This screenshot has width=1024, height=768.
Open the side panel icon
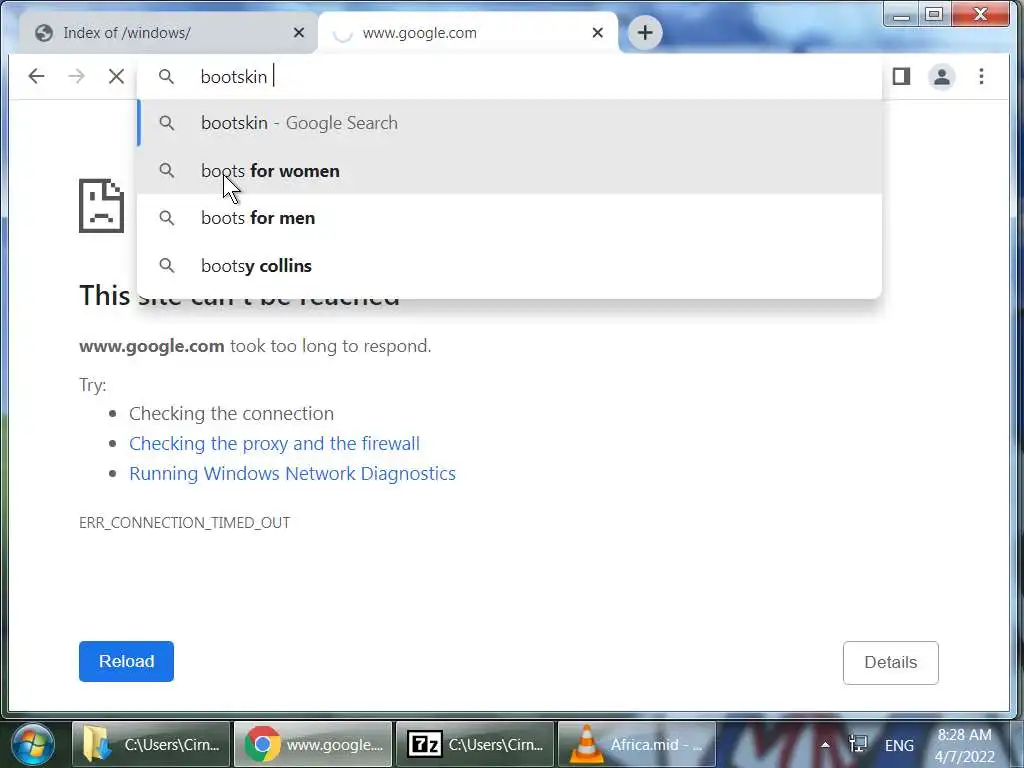(901, 76)
